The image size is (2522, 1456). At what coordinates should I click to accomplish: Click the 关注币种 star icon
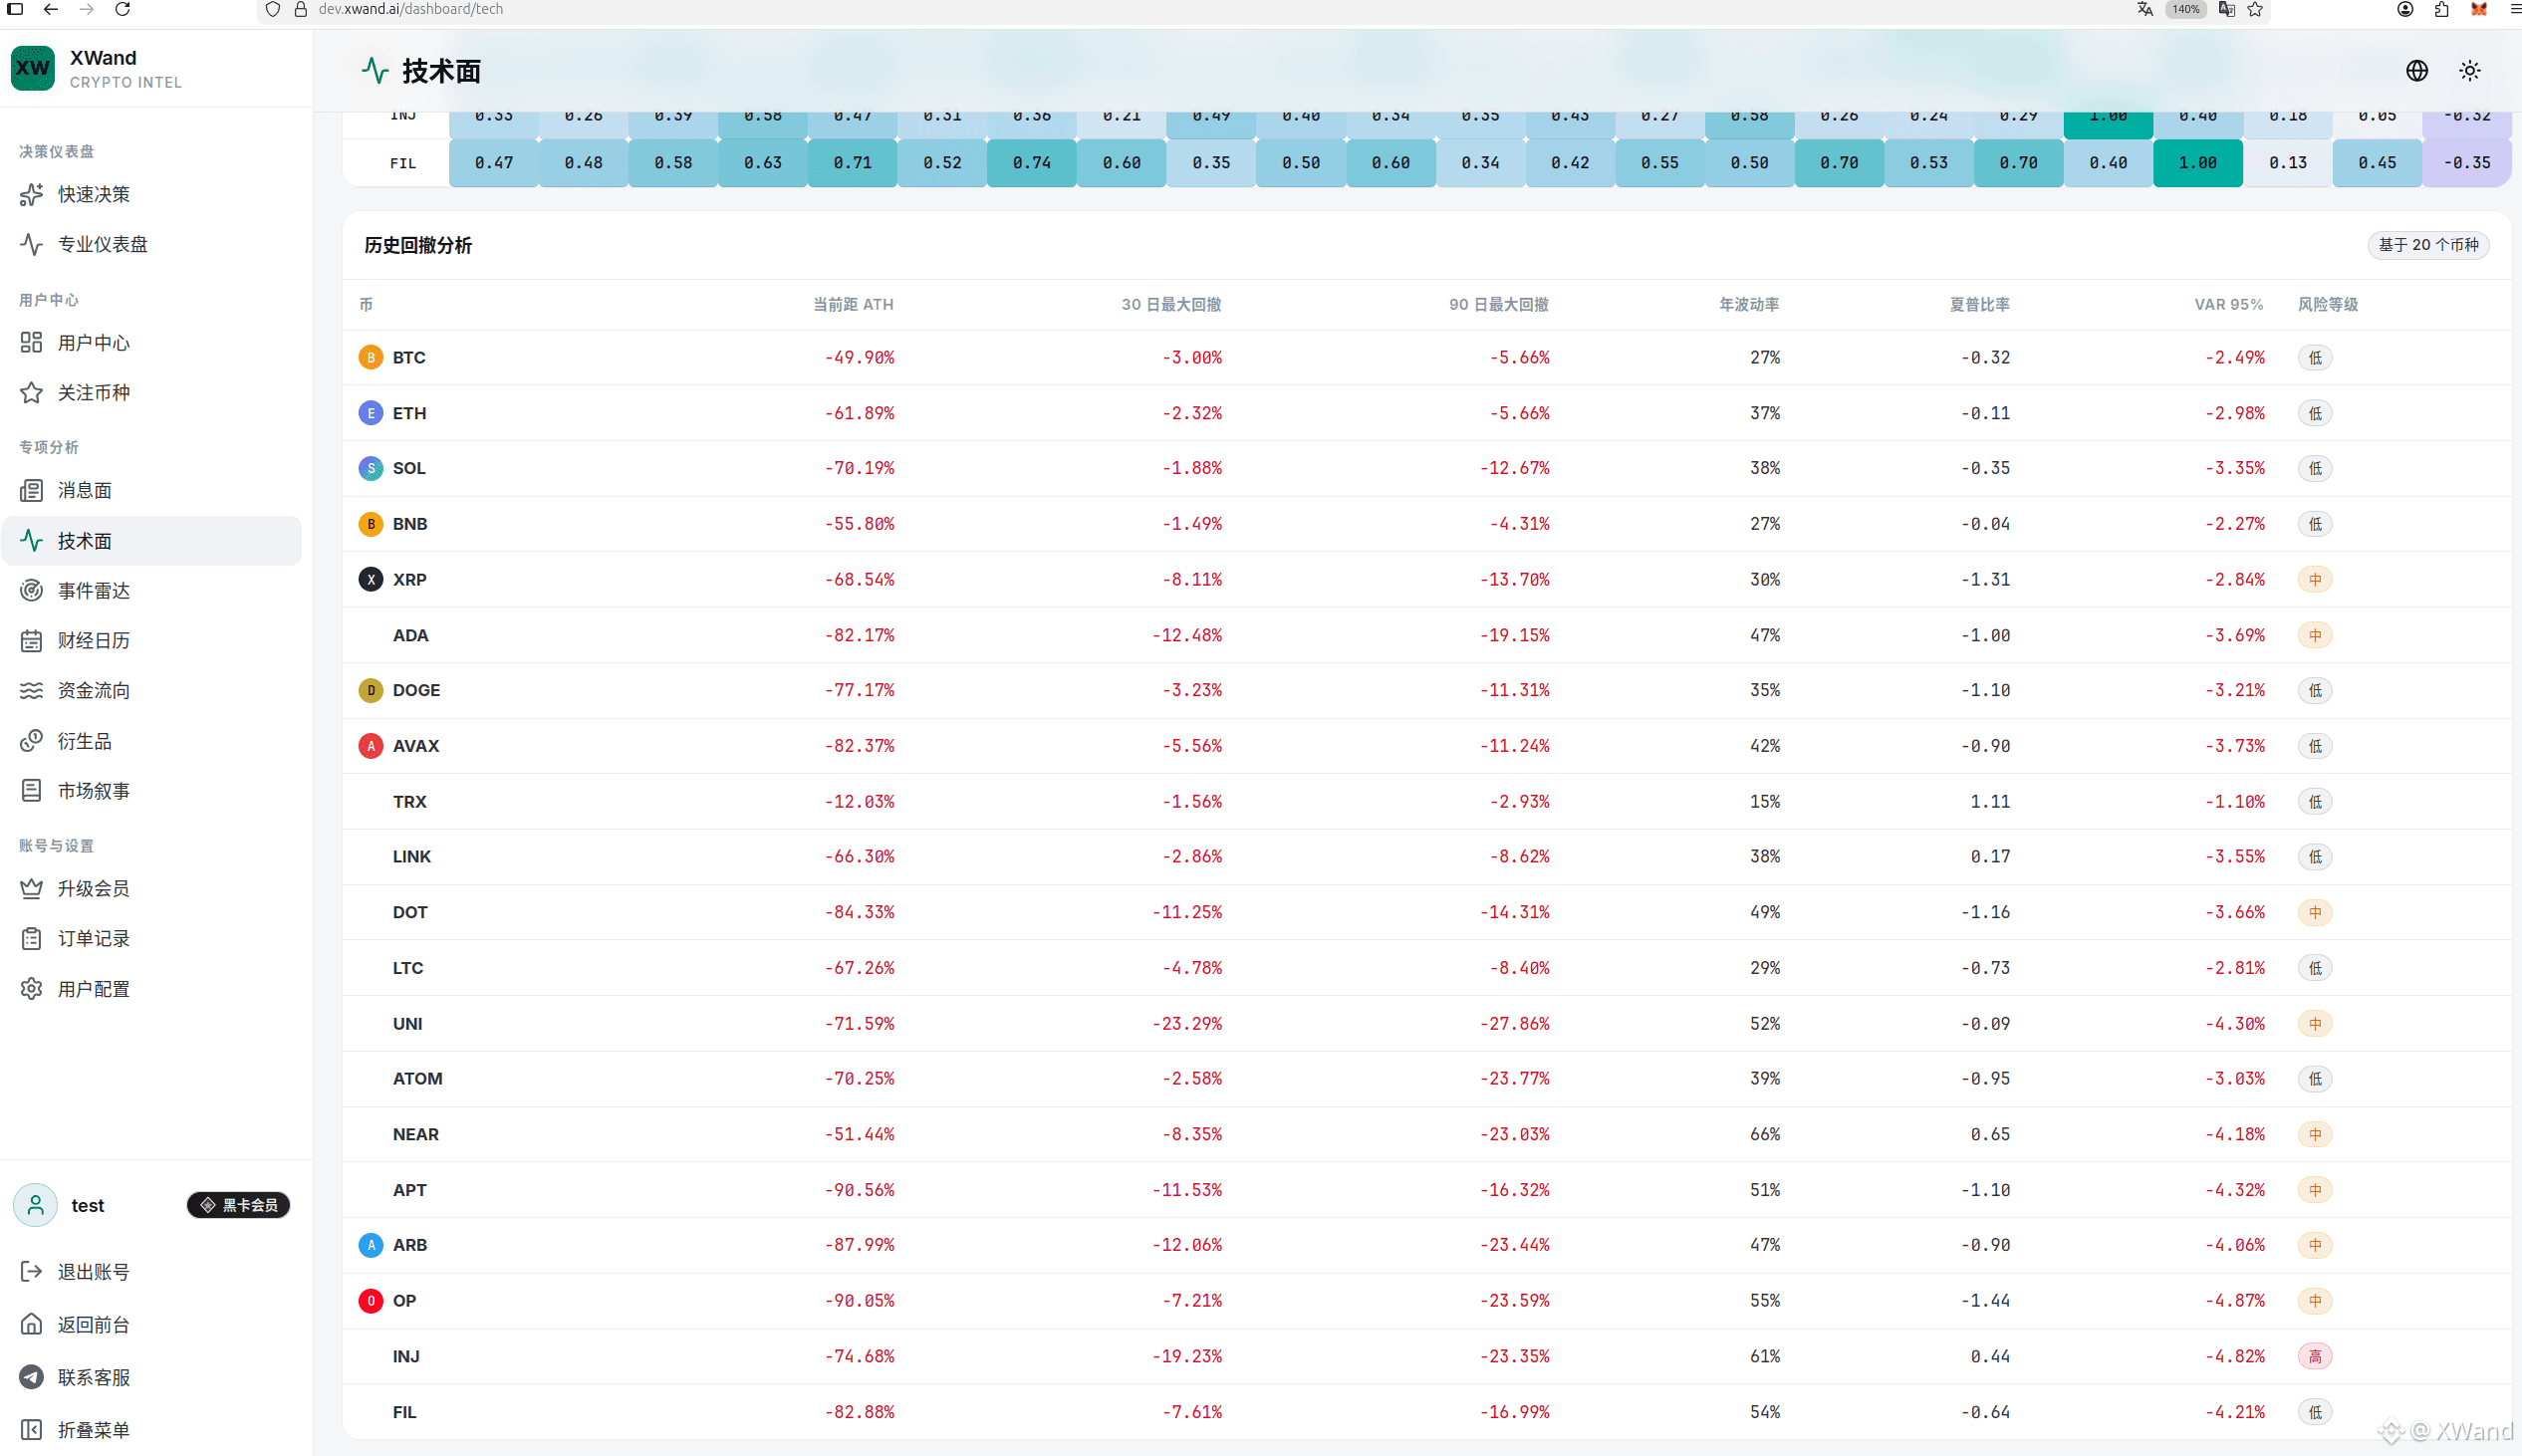click(x=32, y=393)
